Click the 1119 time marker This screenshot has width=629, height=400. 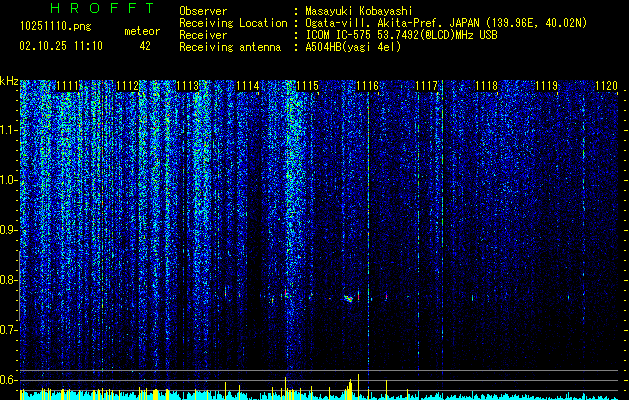coord(546,86)
